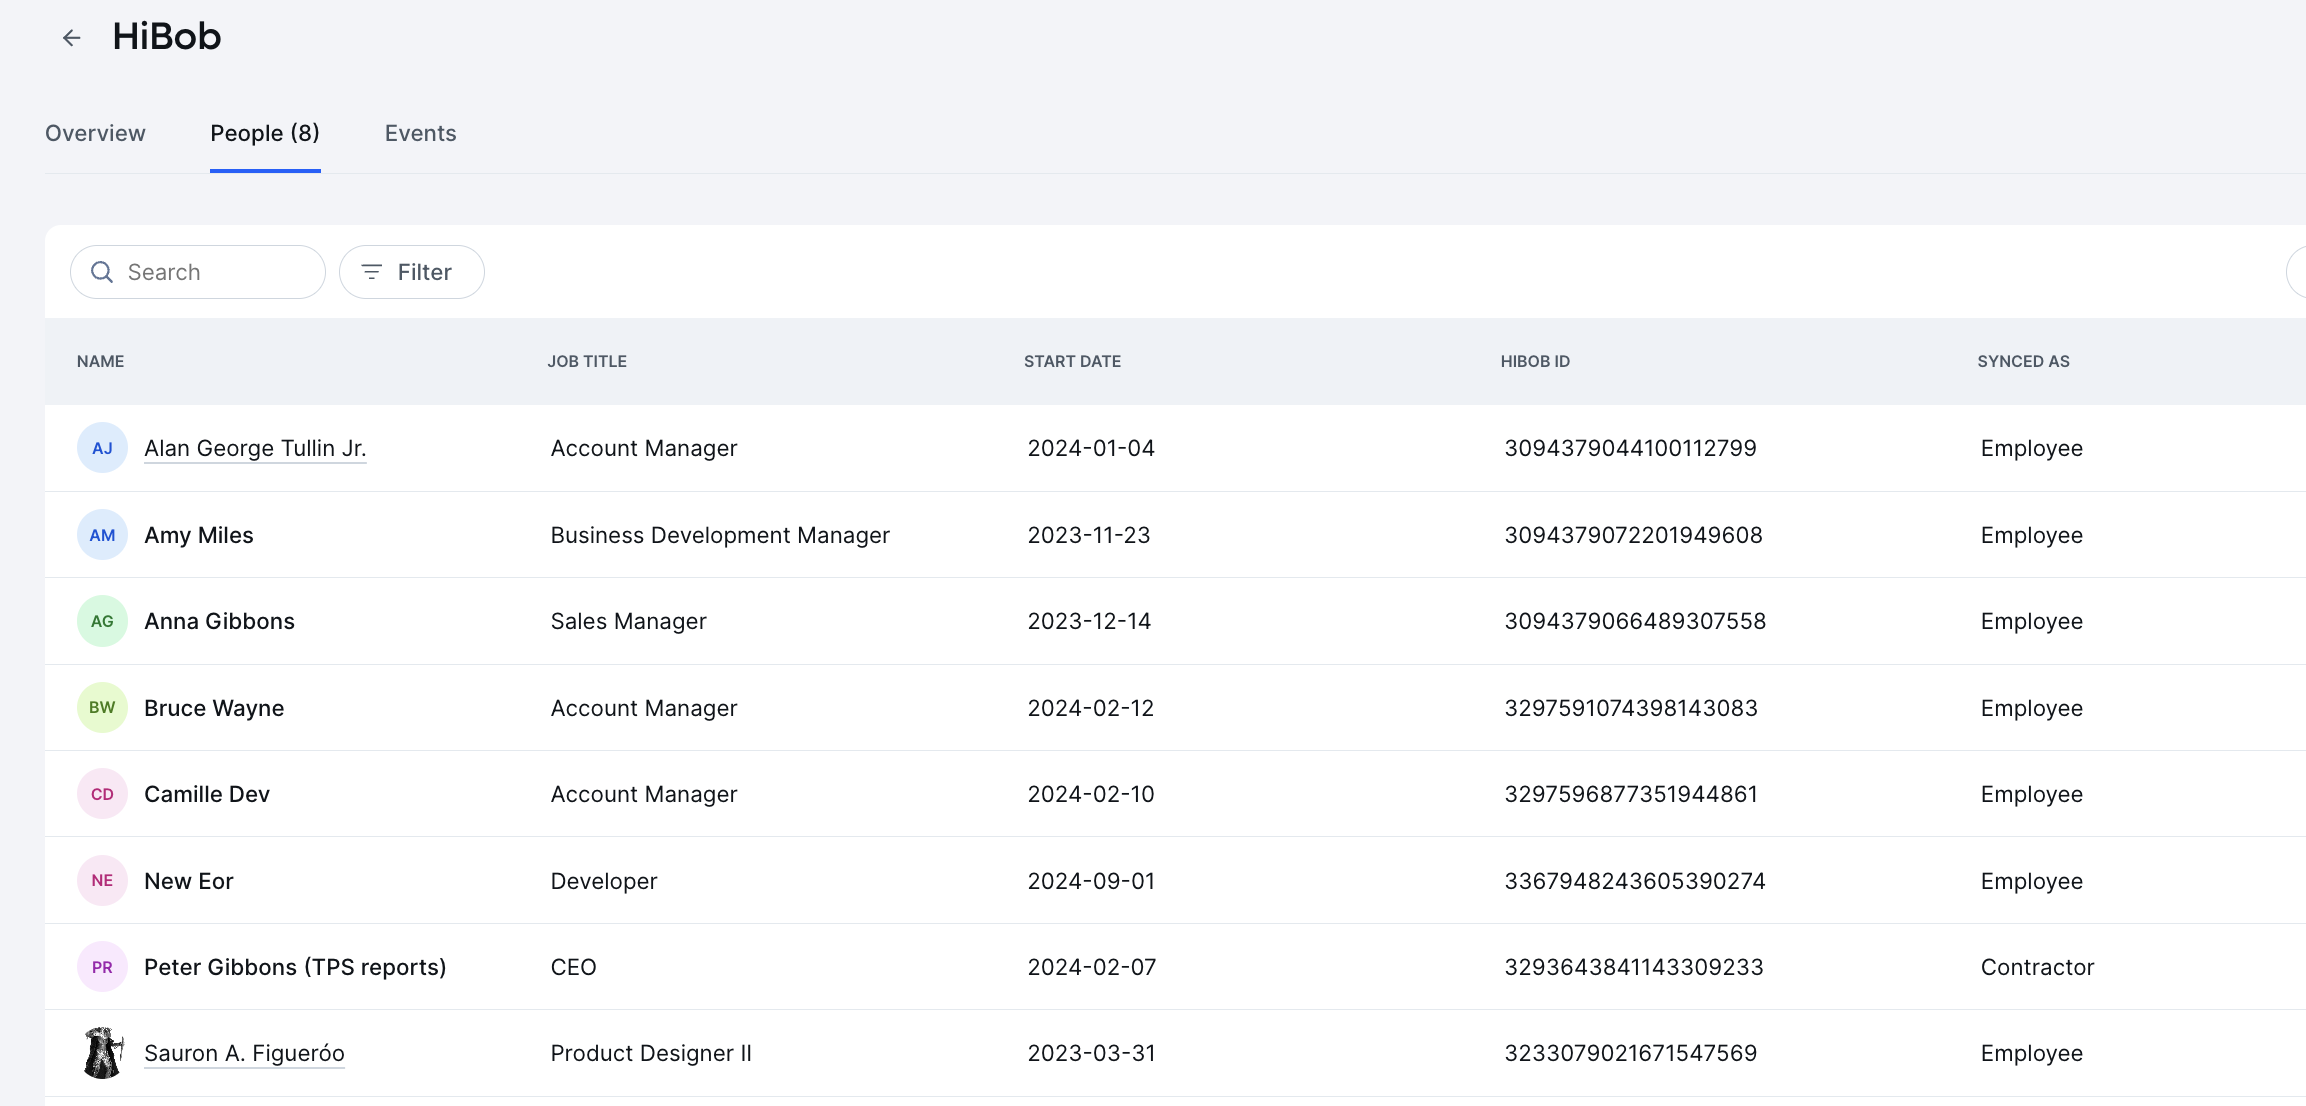The image size is (2306, 1106).
Task: Sort the table by START DATE column
Action: click(1071, 361)
